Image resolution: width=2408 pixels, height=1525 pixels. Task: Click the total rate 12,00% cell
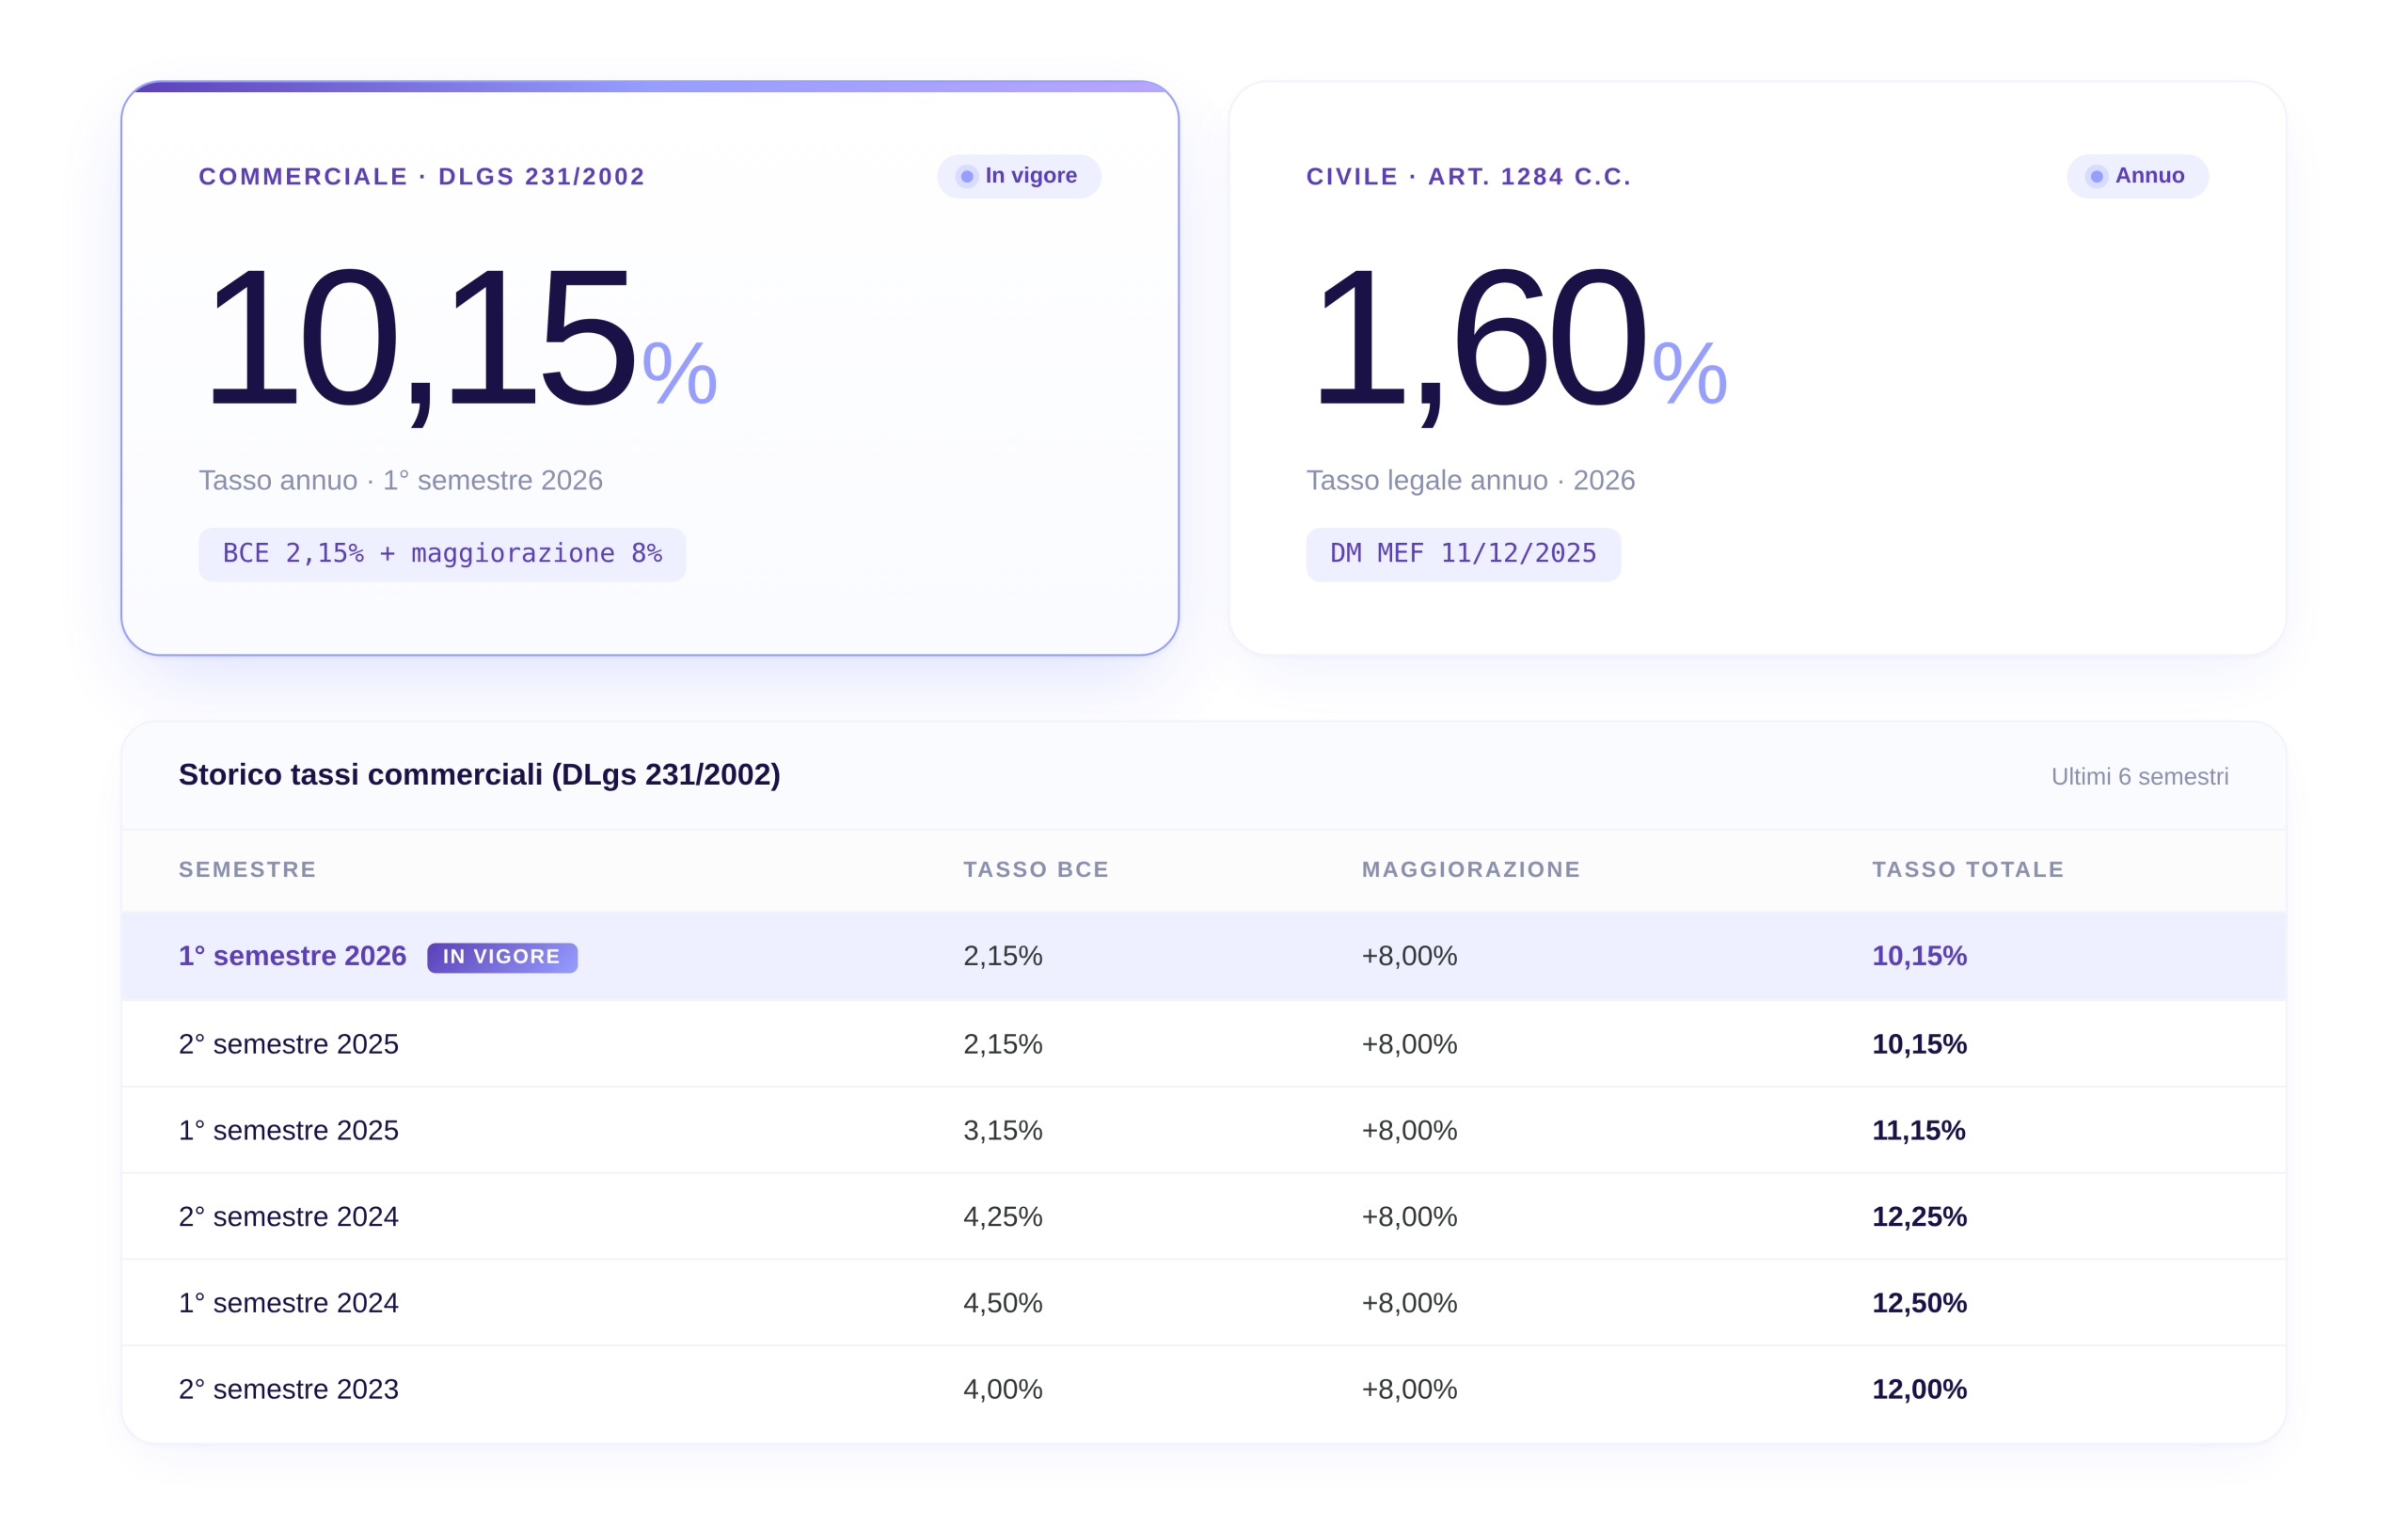[x=1919, y=1389]
